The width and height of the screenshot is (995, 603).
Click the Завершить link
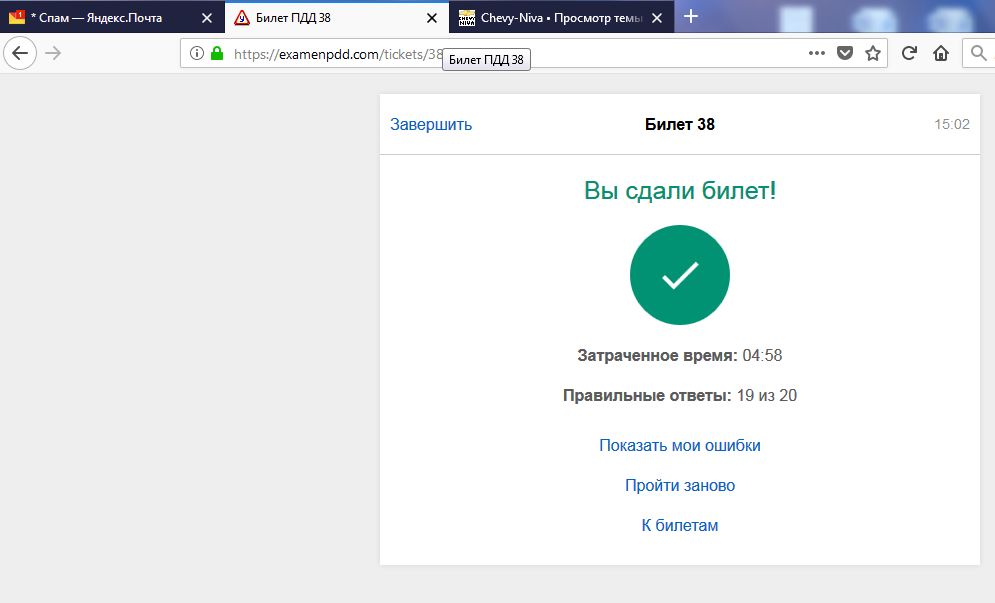431,125
